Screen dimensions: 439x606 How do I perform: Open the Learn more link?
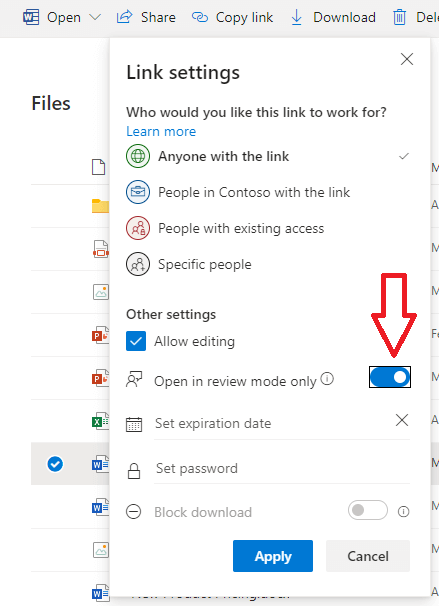[161, 131]
